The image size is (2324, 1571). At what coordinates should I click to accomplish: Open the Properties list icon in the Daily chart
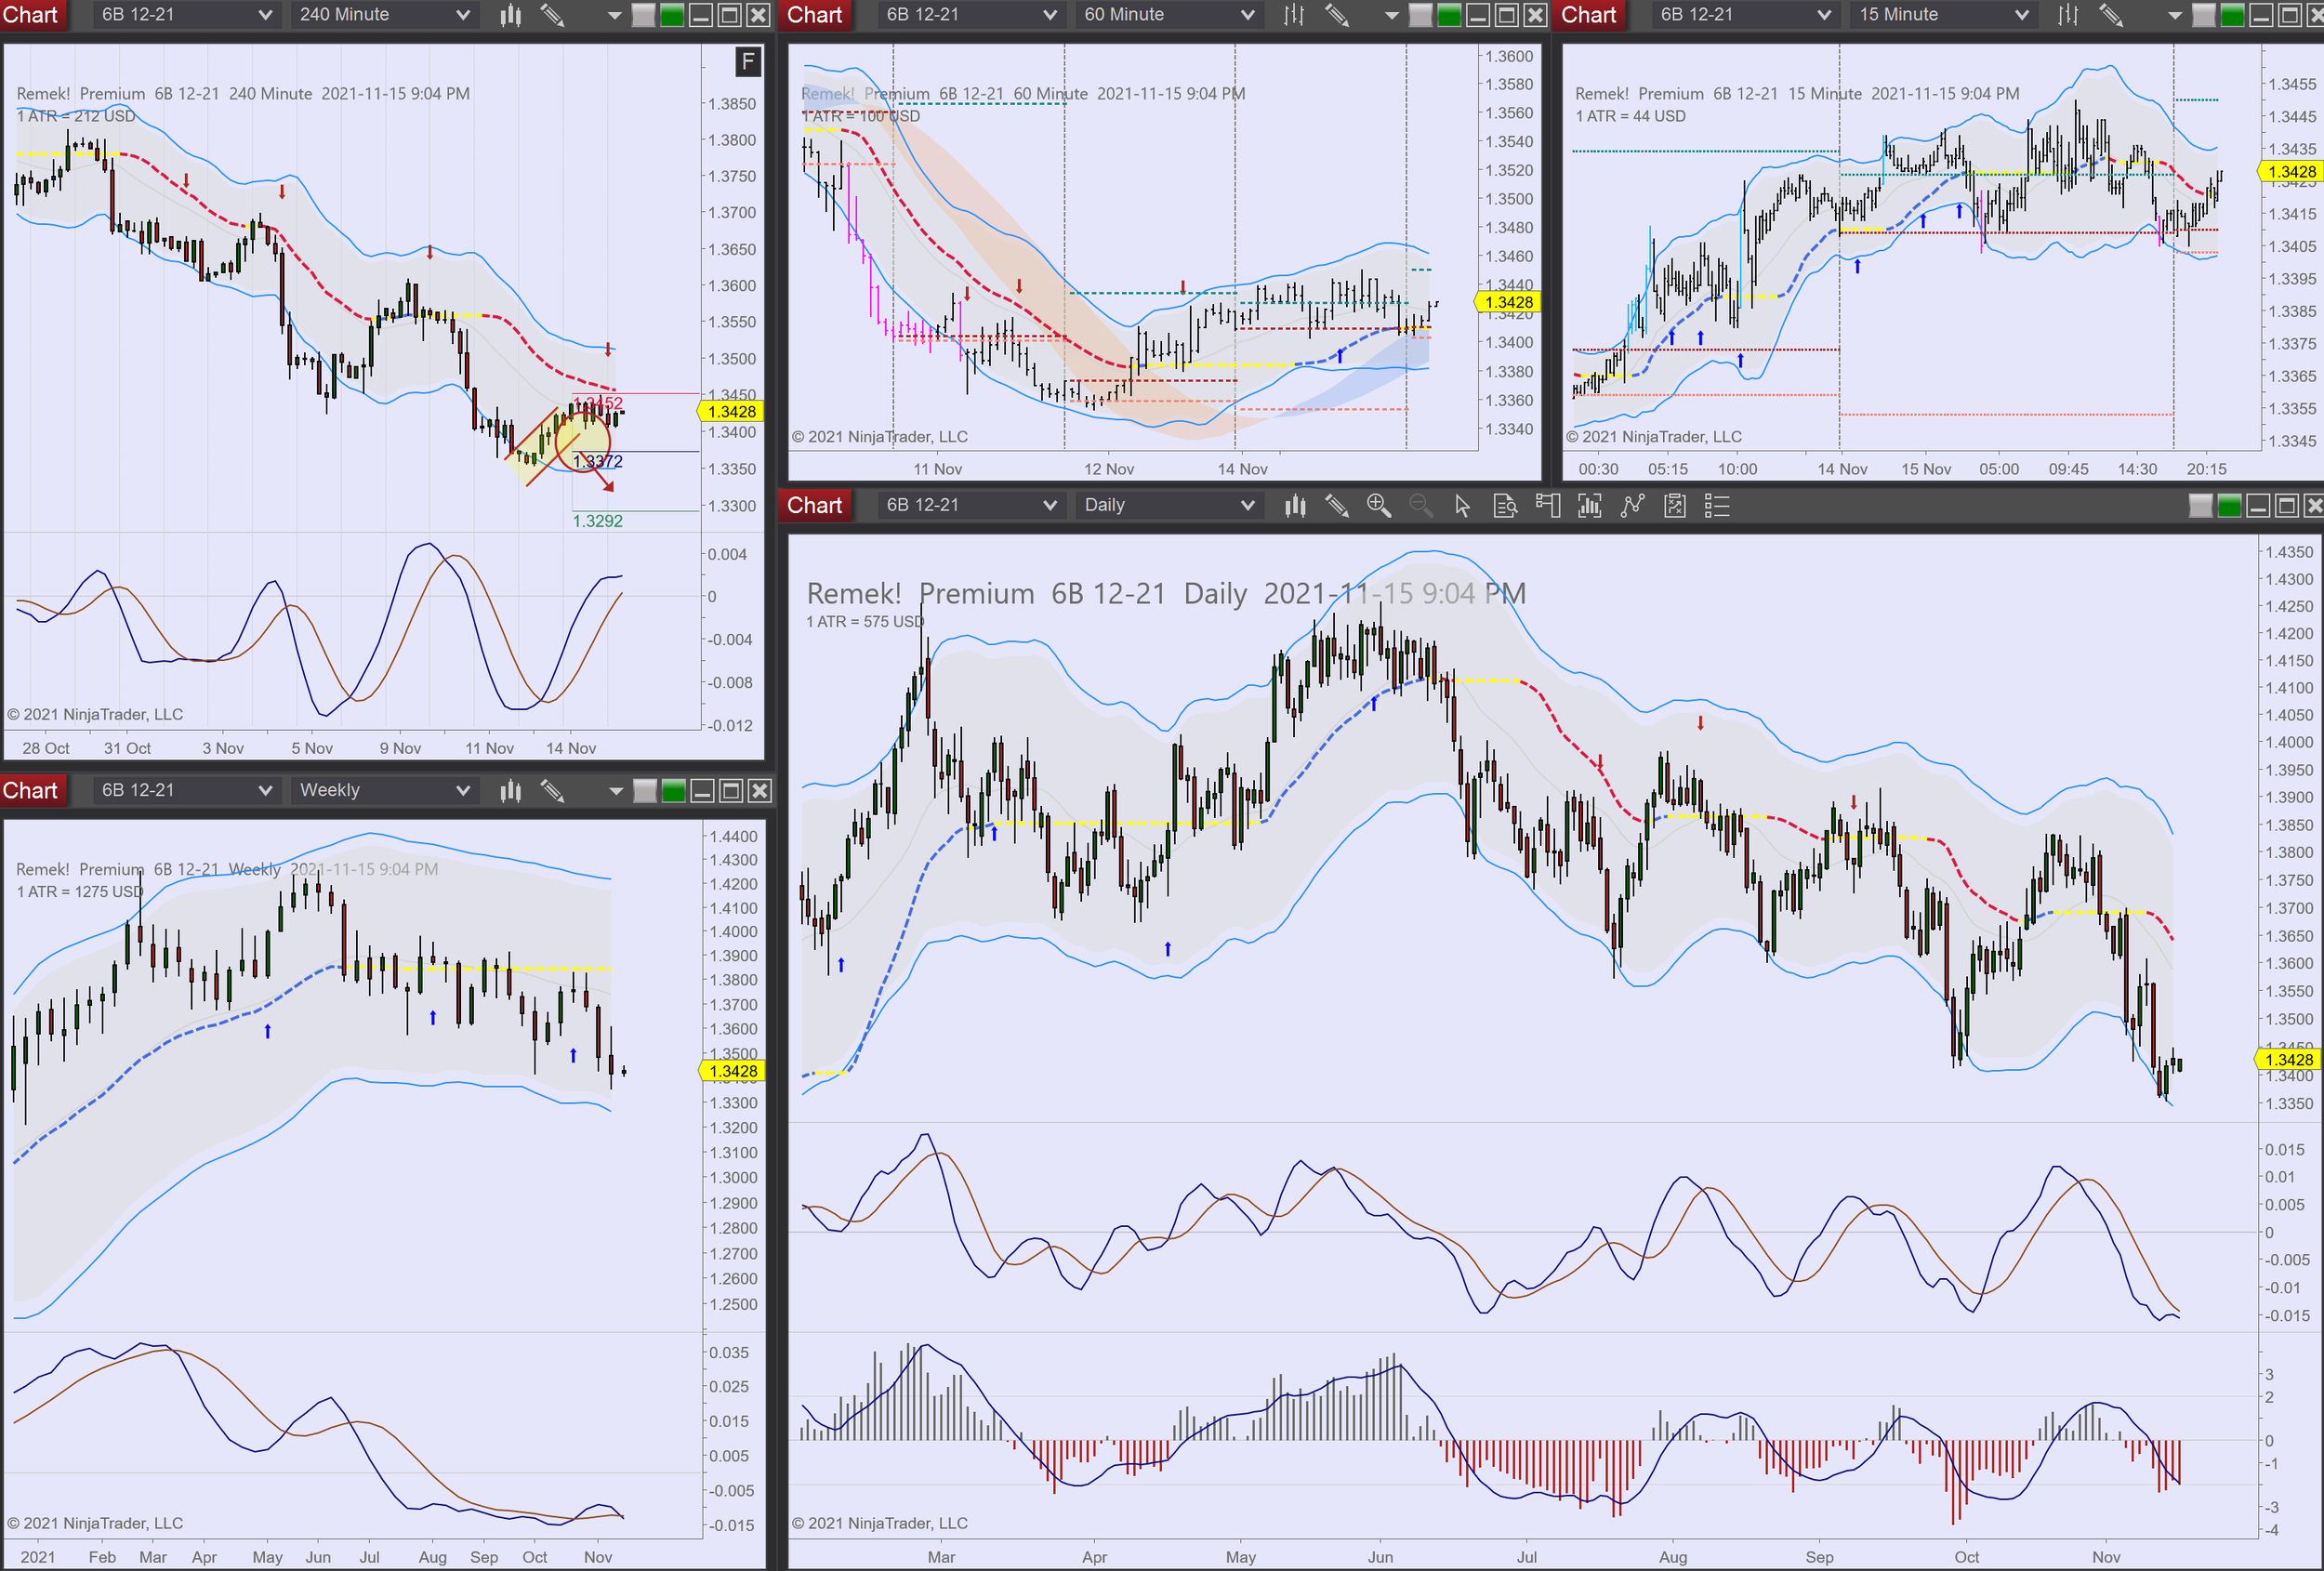point(1717,506)
